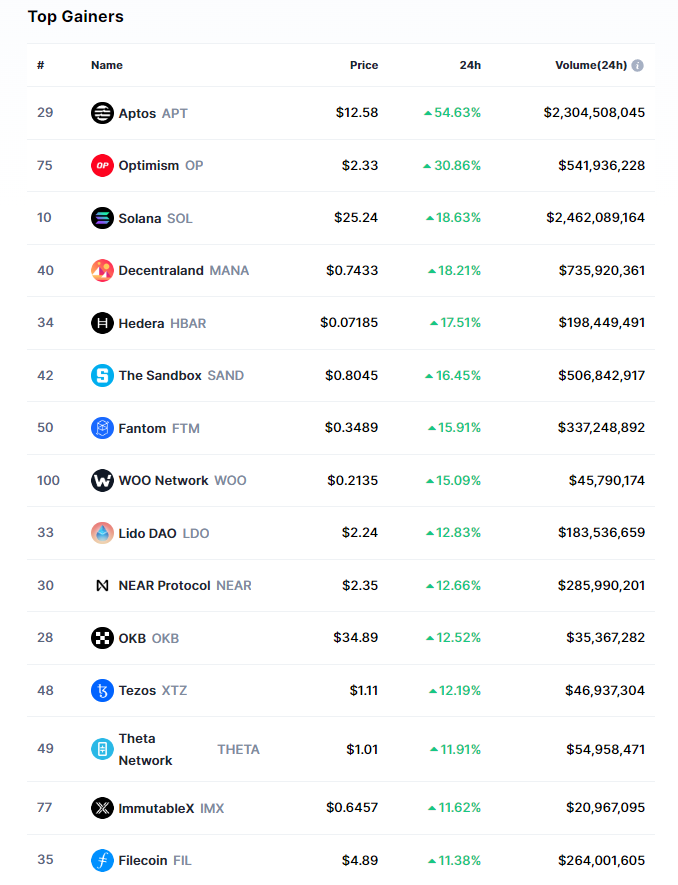Click the Lido DAO logo icon
This screenshot has width=678, height=885.
102,533
